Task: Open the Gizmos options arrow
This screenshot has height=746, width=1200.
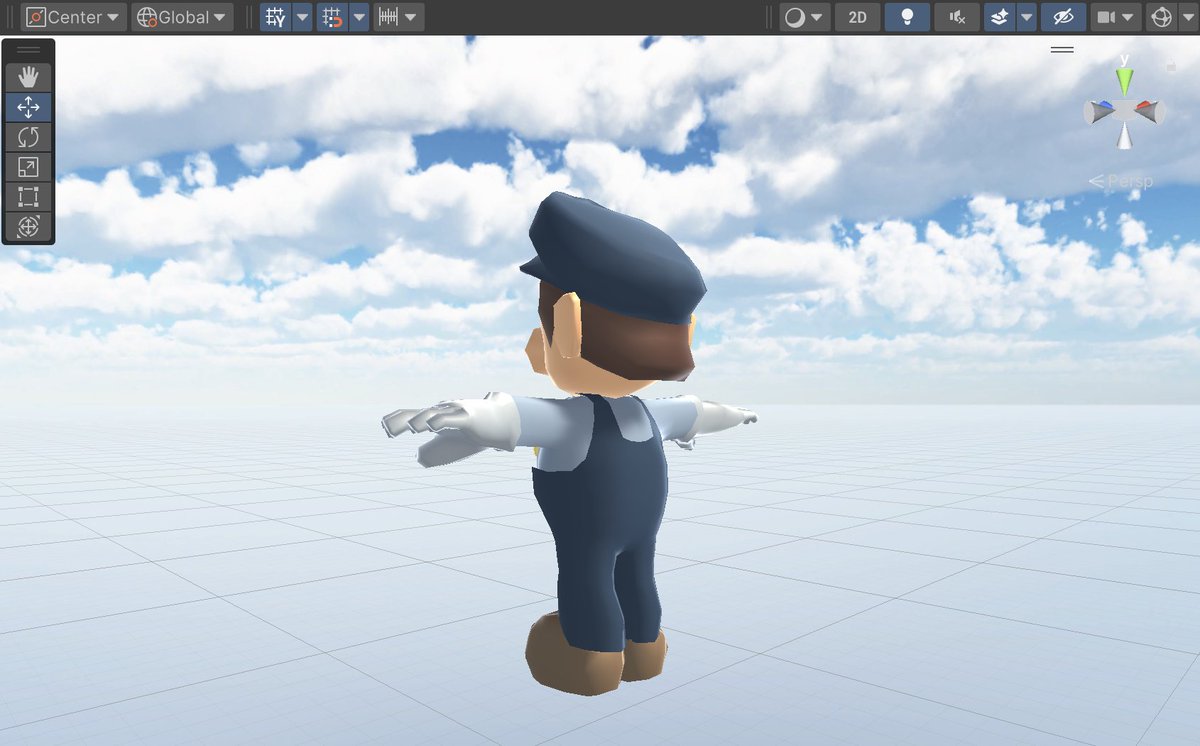Action: (1188, 17)
